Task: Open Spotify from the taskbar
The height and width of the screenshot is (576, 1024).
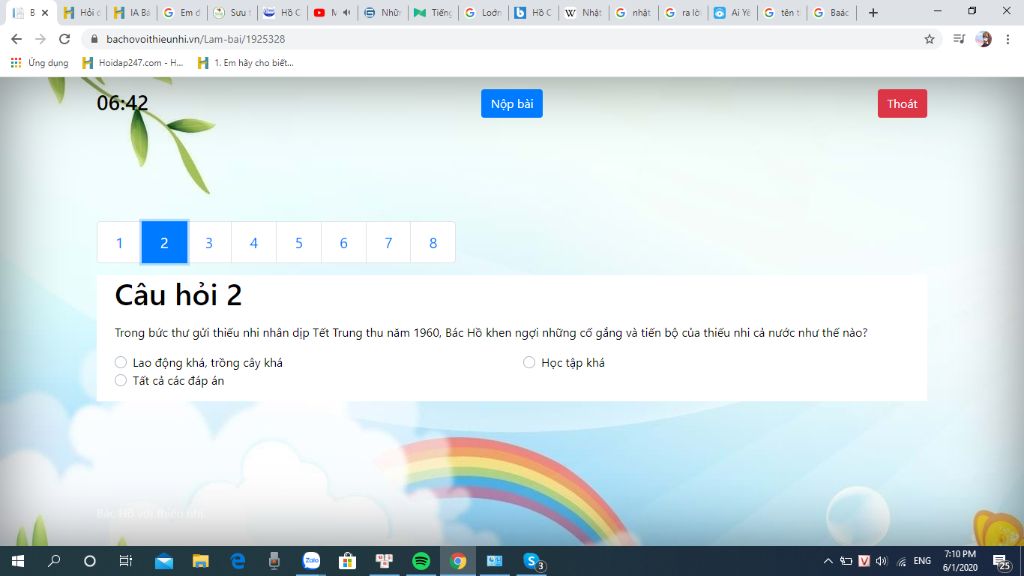Action: (421, 560)
